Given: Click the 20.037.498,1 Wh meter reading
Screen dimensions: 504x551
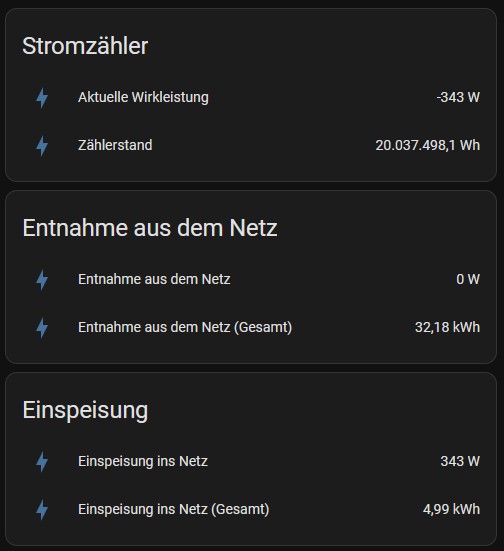Looking at the screenshot, I should pos(427,145).
